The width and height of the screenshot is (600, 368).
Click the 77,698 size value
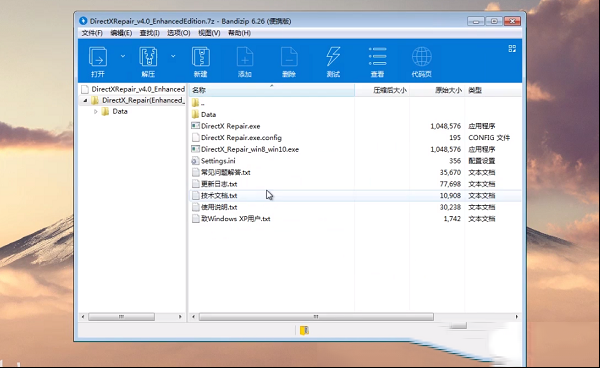450,184
